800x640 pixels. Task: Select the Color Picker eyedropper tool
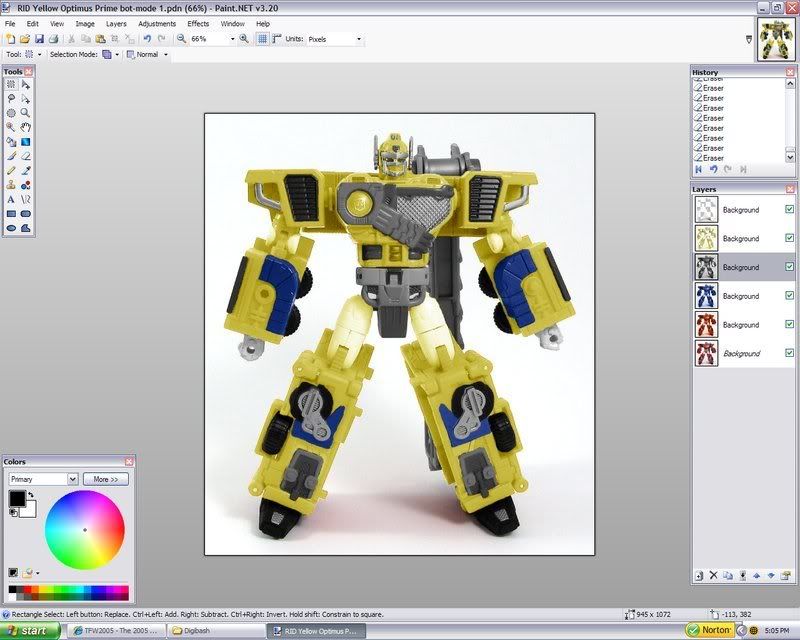click(x=26, y=170)
